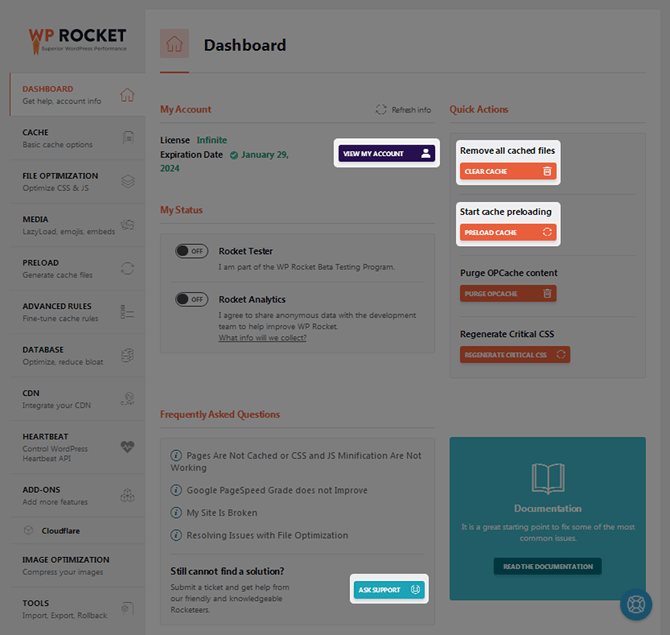Open the Tools section

[78, 609]
